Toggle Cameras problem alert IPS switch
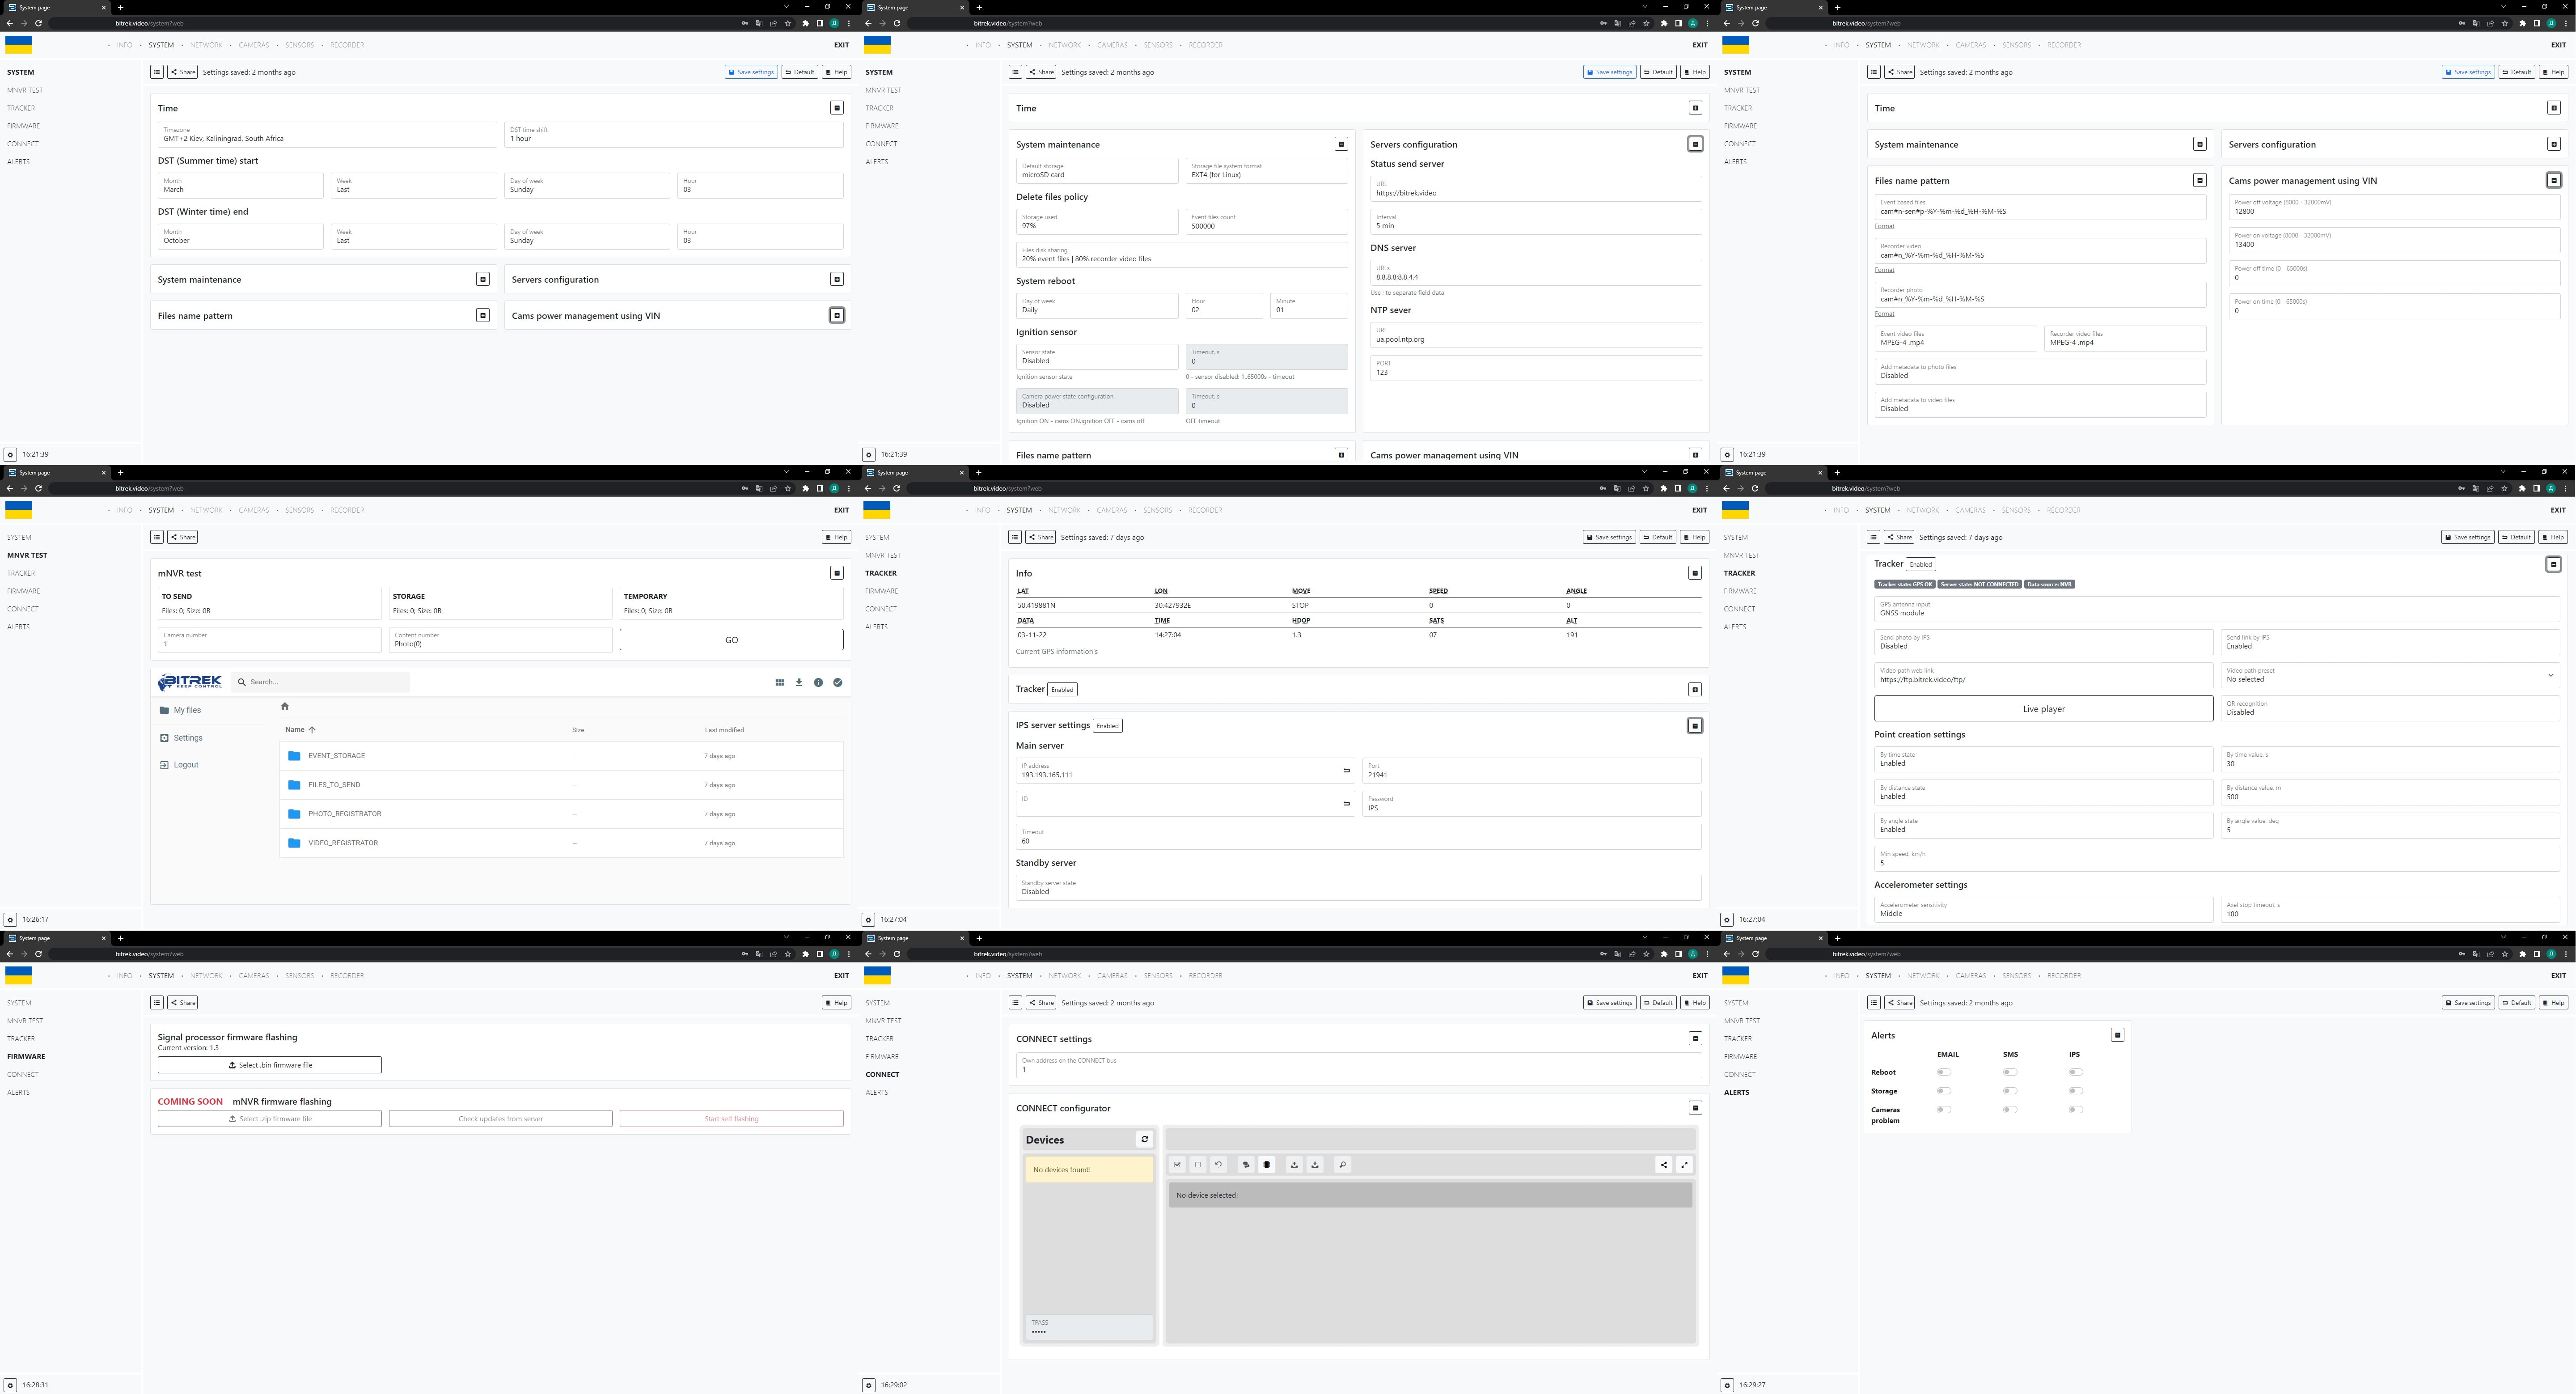The height and width of the screenshot is (1394, 2576). (x=2075, y=1109)
